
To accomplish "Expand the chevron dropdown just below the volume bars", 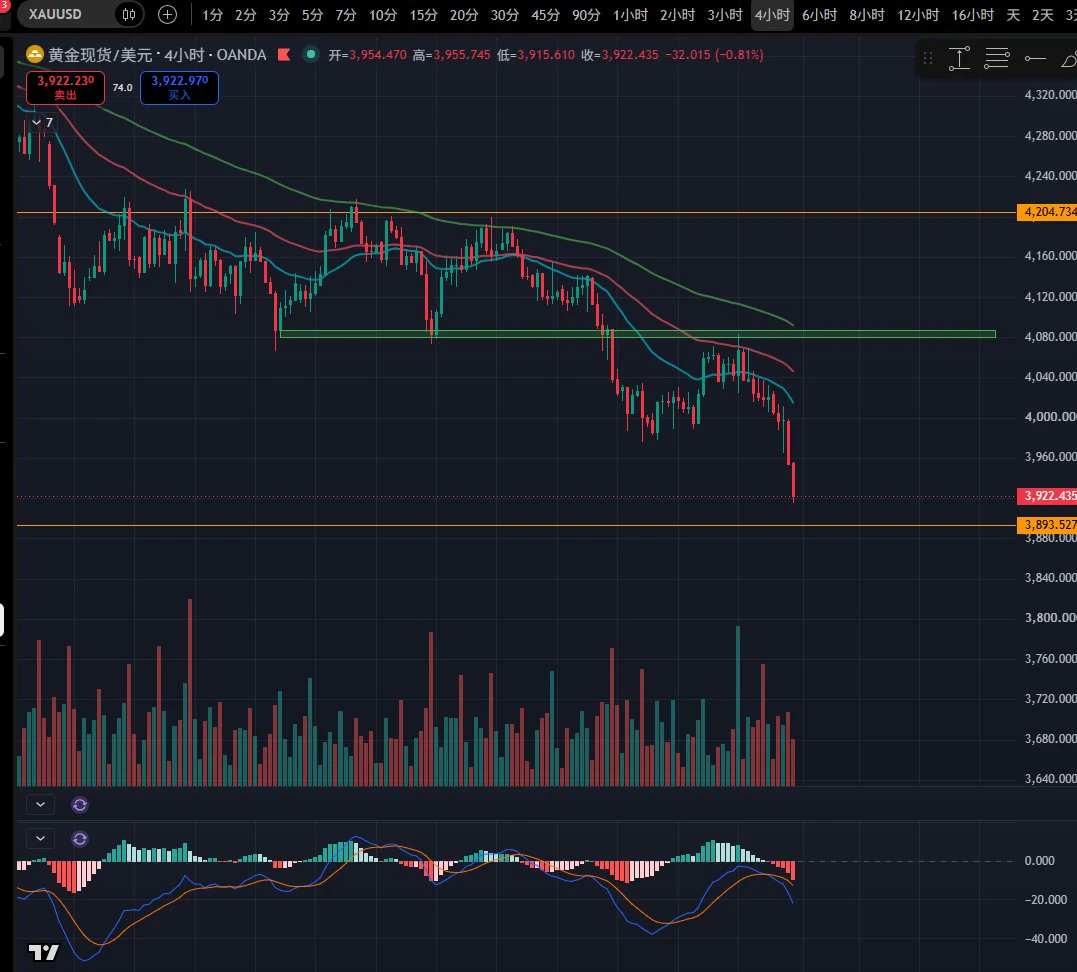I will click(x=41, y=804).
